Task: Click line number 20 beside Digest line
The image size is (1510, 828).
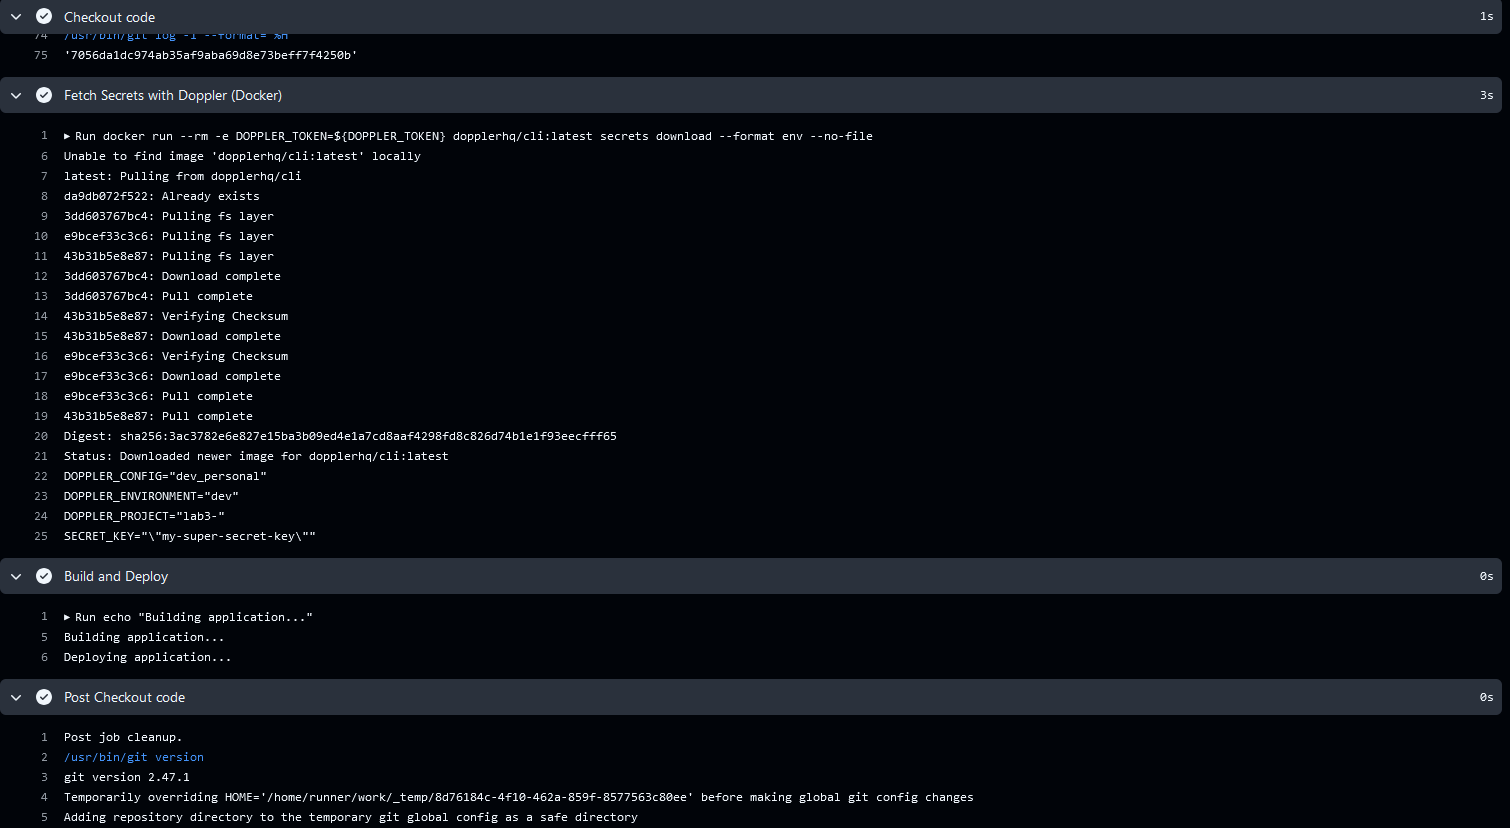Action: point(41,436)
